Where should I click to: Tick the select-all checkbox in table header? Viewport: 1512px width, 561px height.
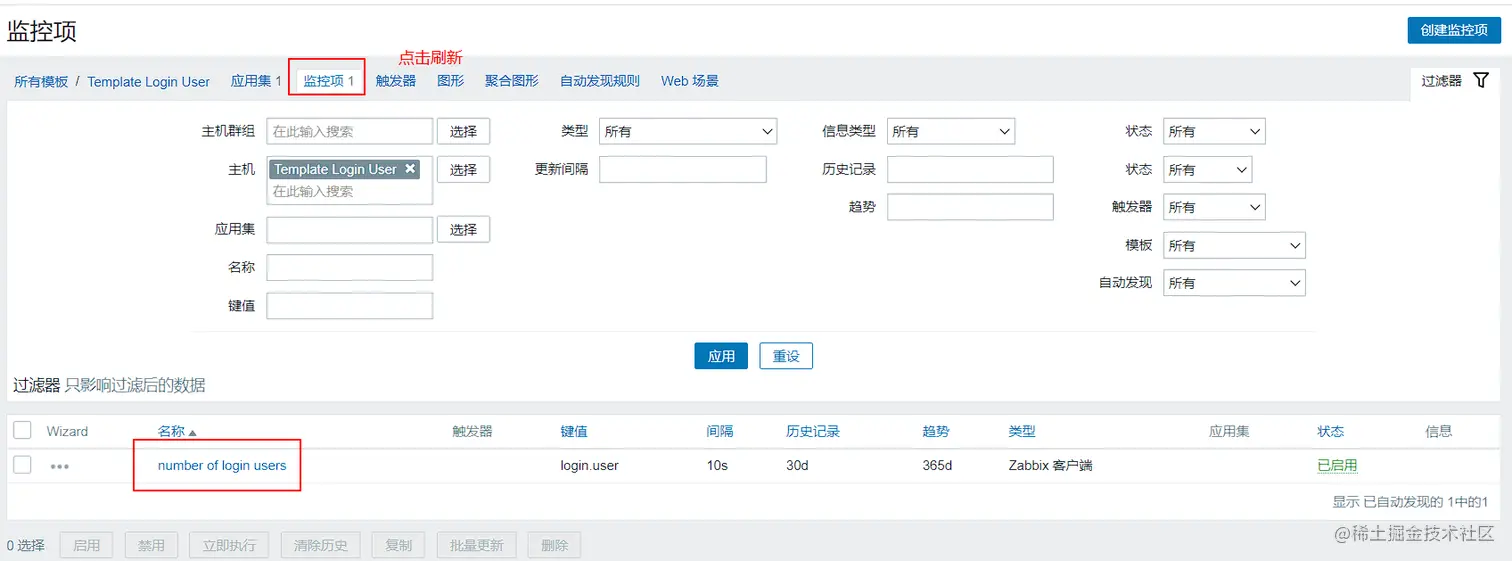[x=22, y=430]
